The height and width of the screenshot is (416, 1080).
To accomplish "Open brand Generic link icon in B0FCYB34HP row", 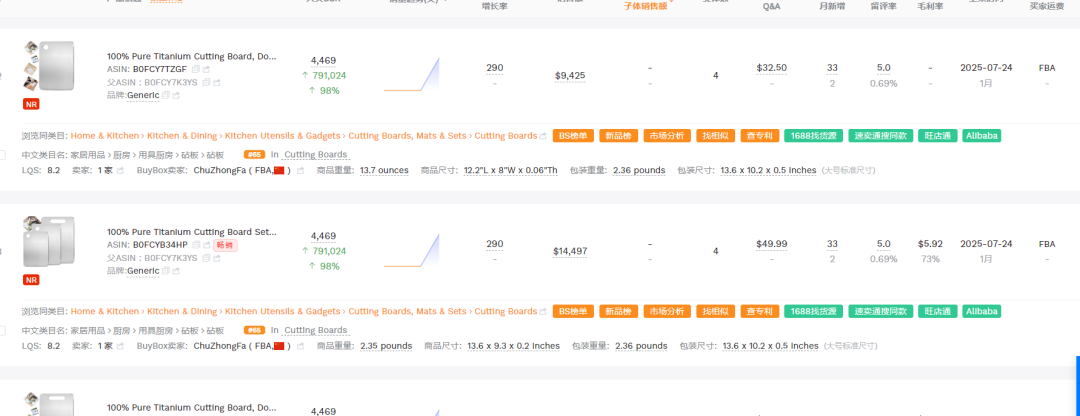I will pyautogui.click(x=176, y=271).
